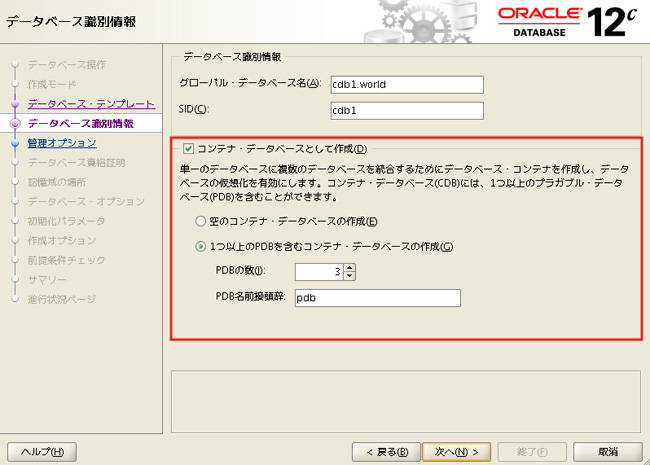650x465 pixels.
Task: Toggle コンテナ・データベースとして作成 checkbox
Action: (189, 149)
